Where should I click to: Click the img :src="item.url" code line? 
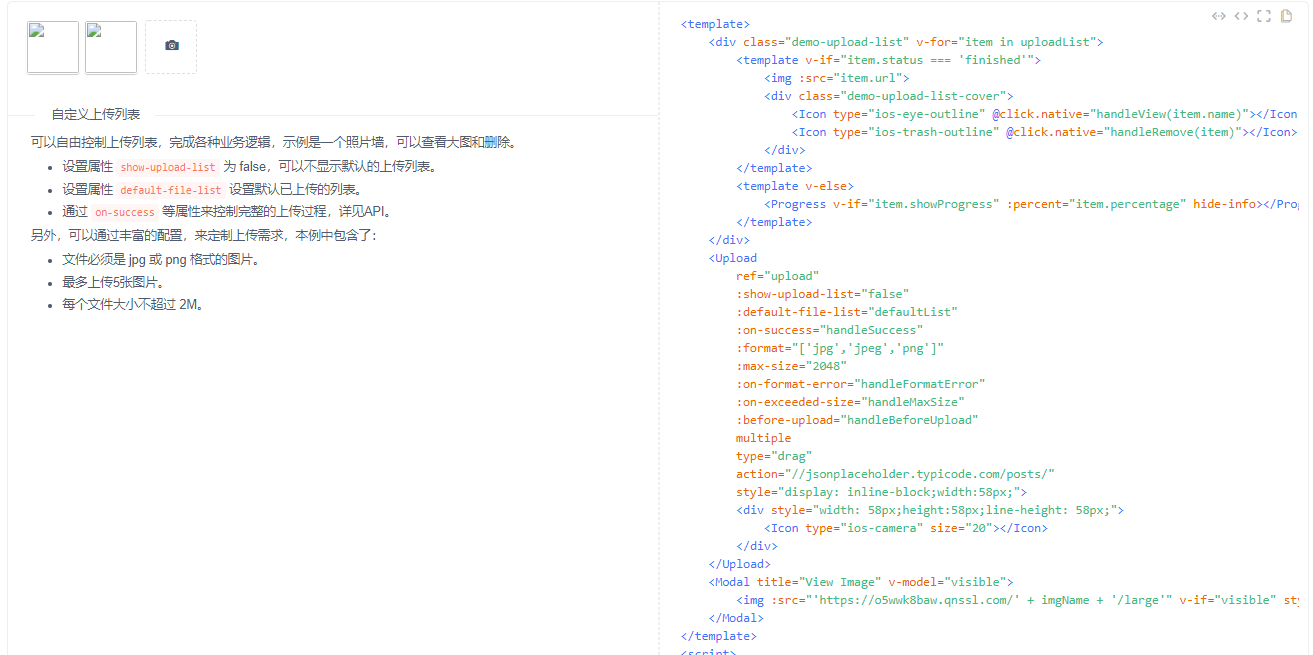836,78
